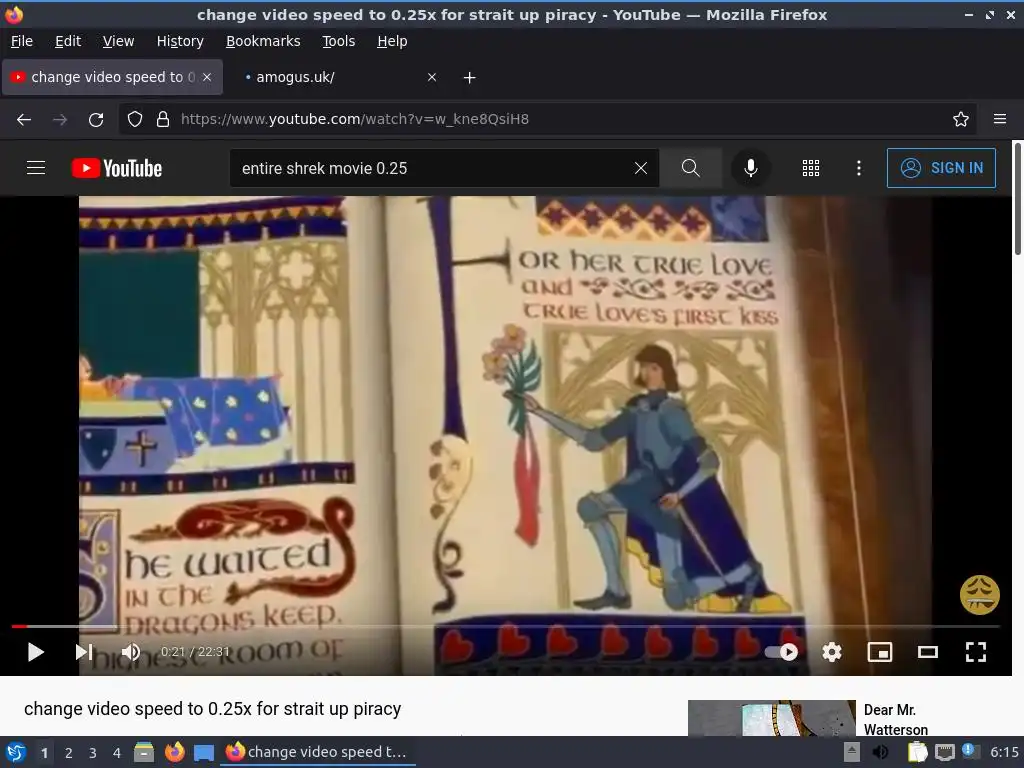Open the Firefox application menu
This screenshot has width=1024, height=768.
[x=999, y=119]
